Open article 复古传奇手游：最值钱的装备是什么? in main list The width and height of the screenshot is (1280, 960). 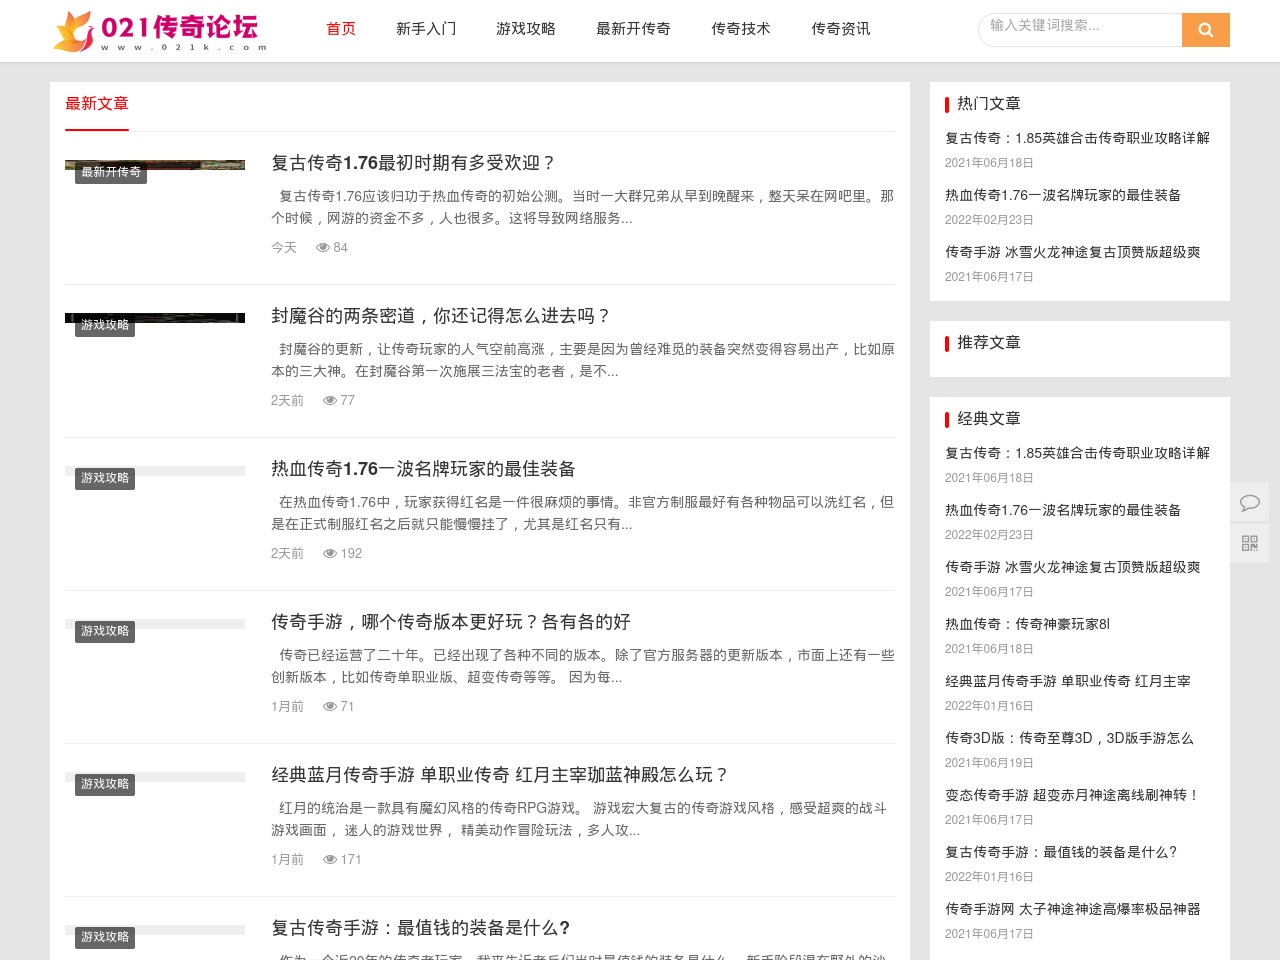421,928
